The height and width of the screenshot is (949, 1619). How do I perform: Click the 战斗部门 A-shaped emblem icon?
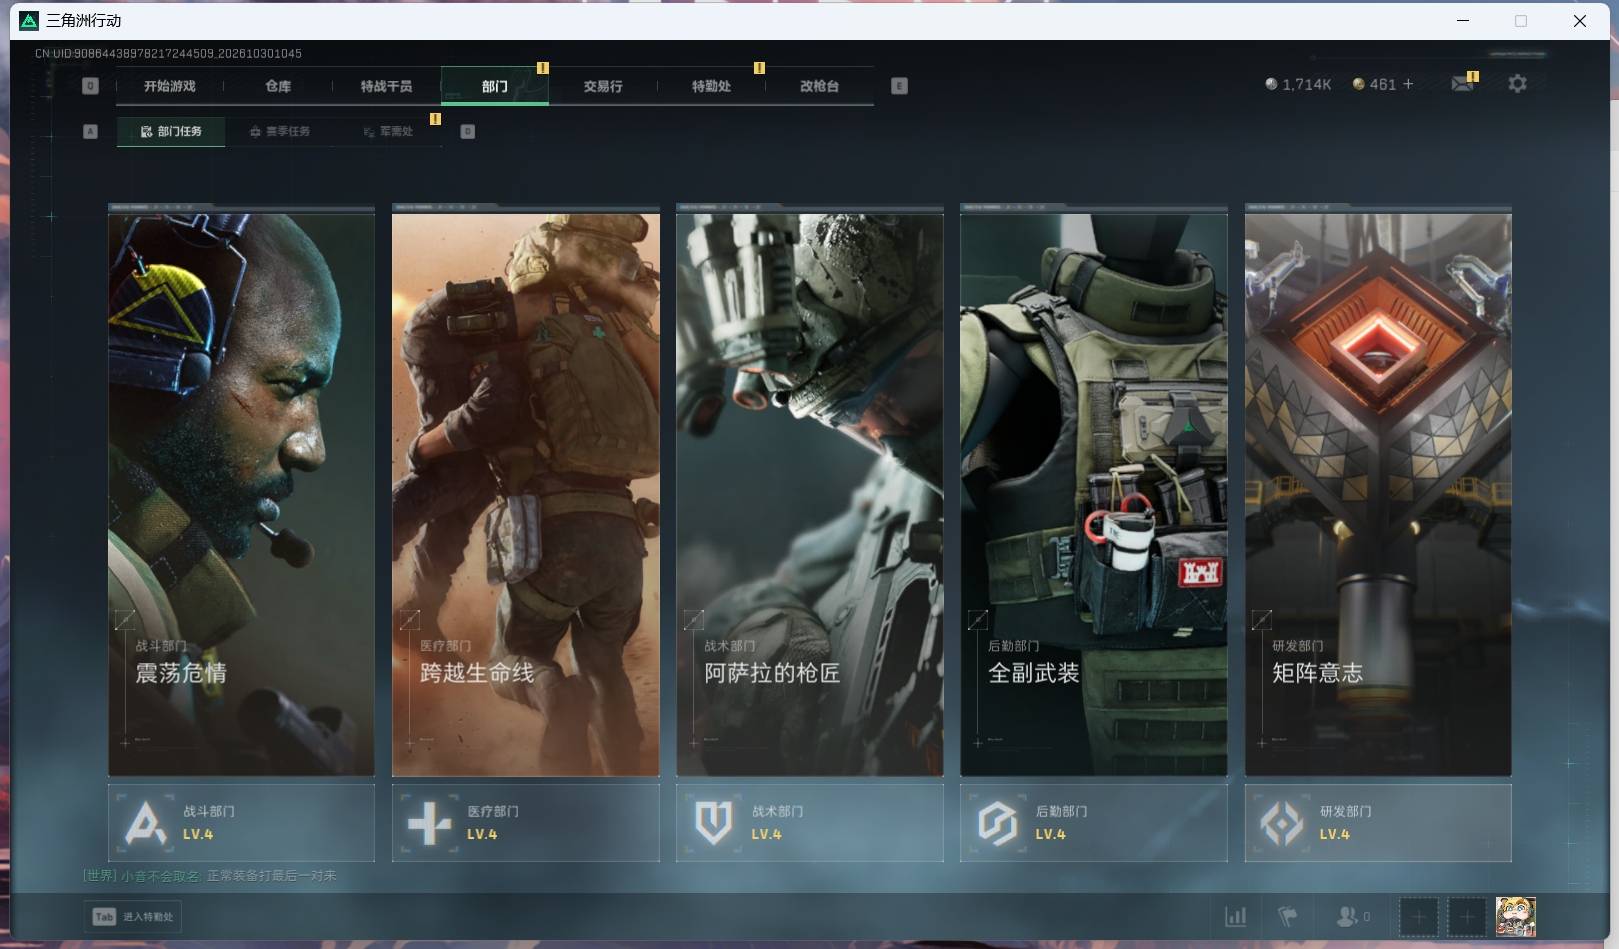coord(146,823)
